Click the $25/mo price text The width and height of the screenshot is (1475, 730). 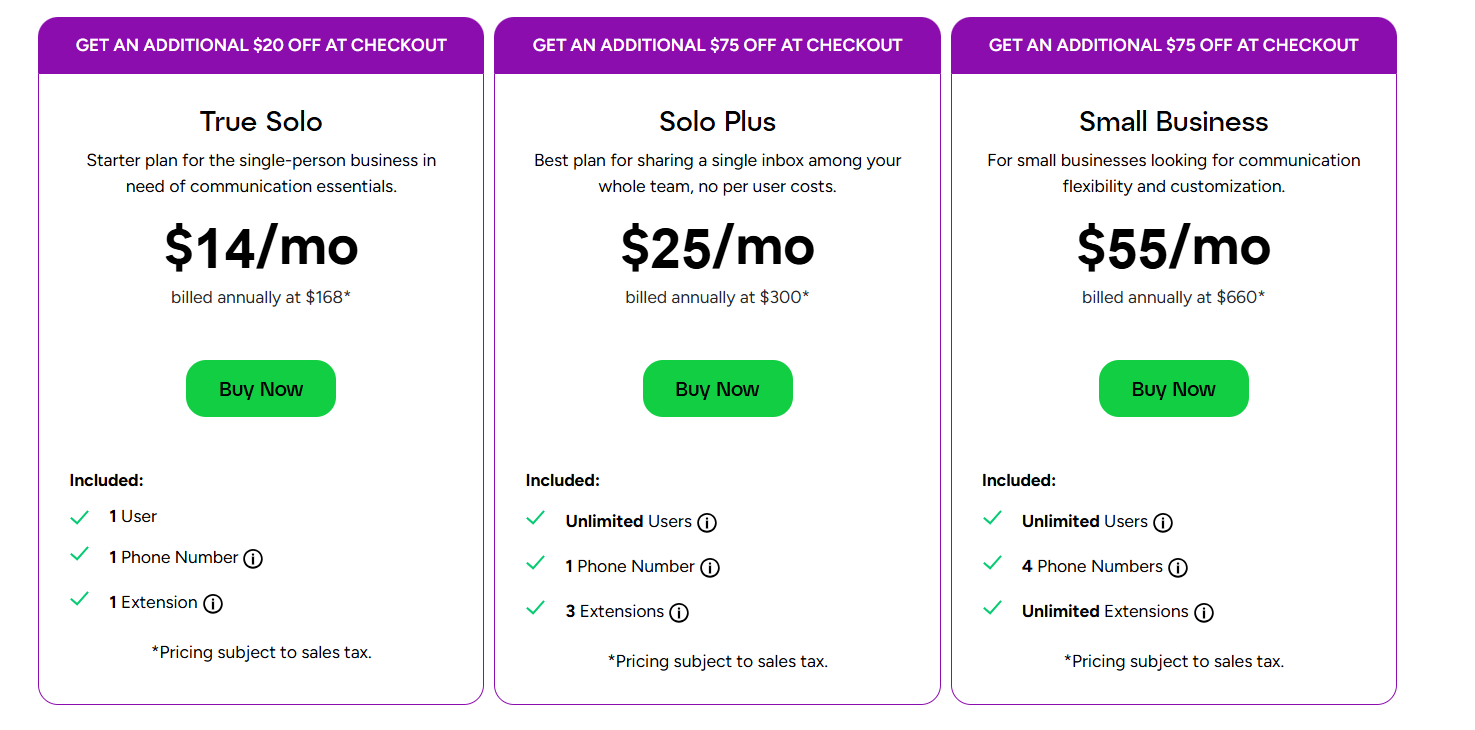[717, 248]
